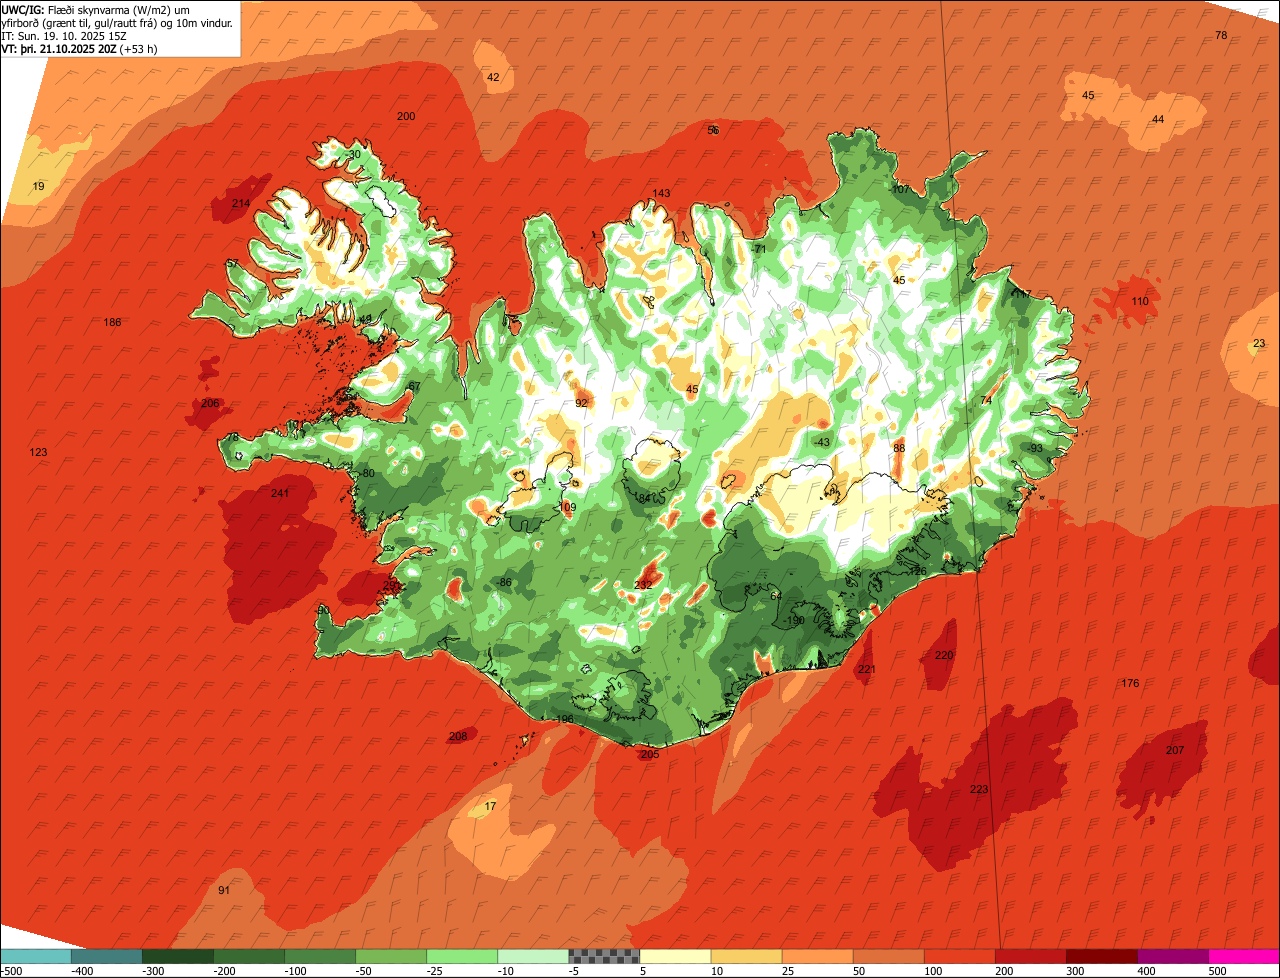1280x978 pixels.
Task: Click the map value '241'
Action: (x=280, y=494)
